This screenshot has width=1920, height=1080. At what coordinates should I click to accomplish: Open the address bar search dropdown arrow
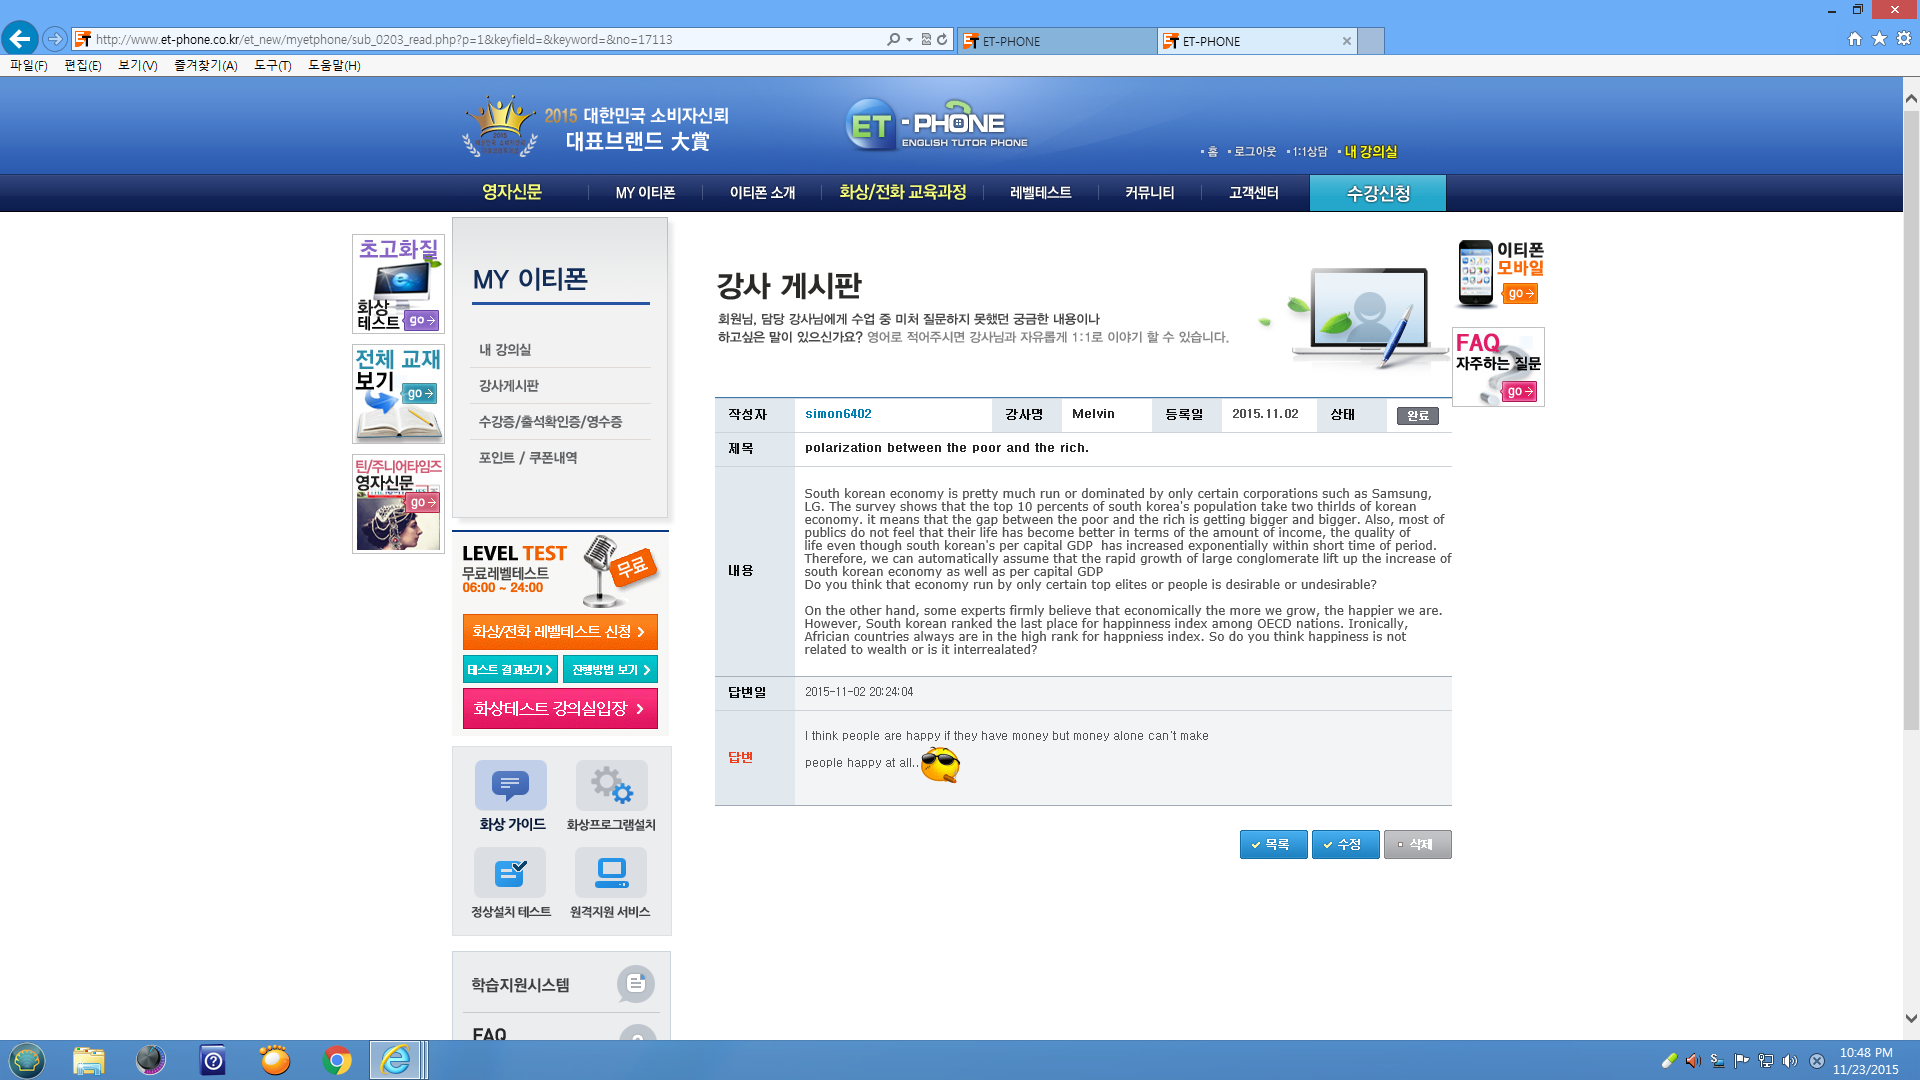coord(909,40)
